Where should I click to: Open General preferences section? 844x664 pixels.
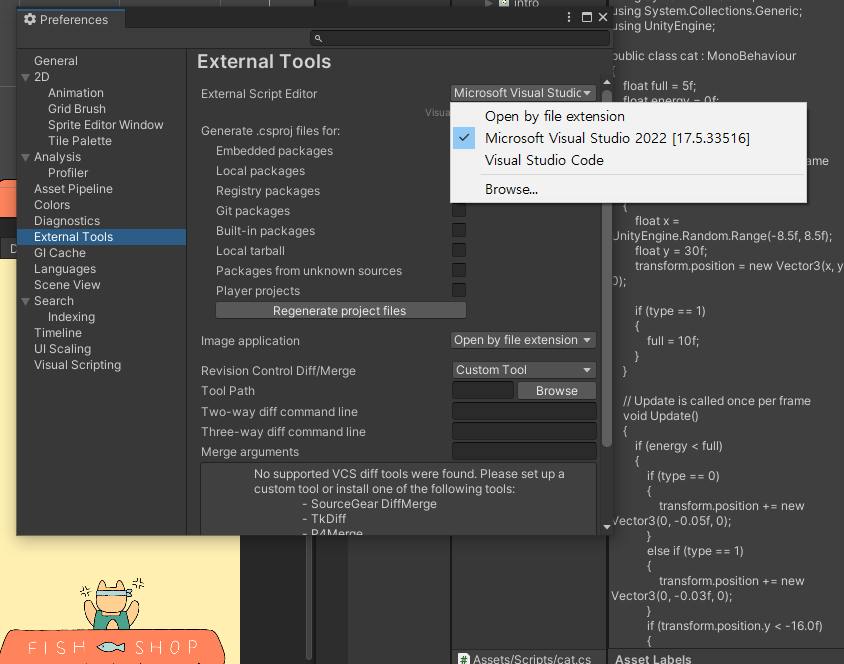click(56, 61)
